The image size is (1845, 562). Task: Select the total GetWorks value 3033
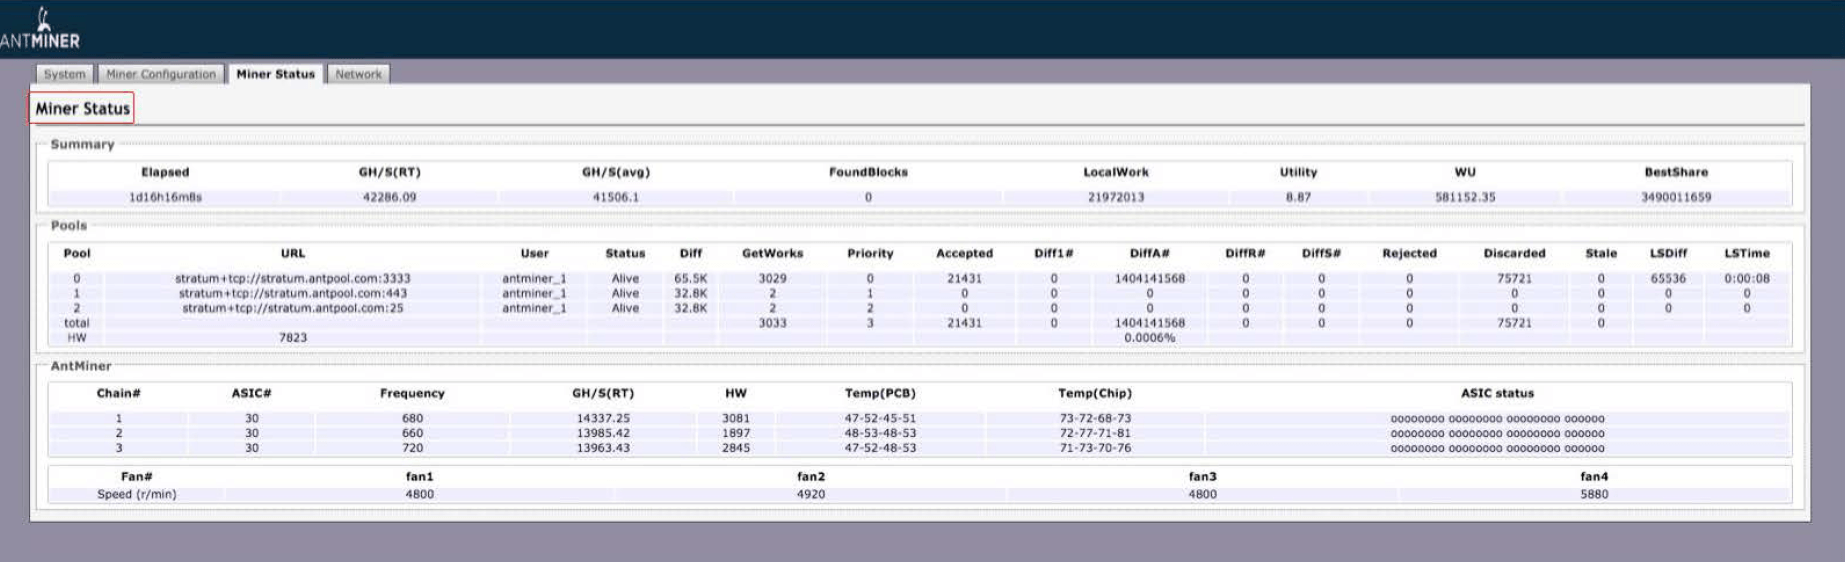[x=772, y=323]
